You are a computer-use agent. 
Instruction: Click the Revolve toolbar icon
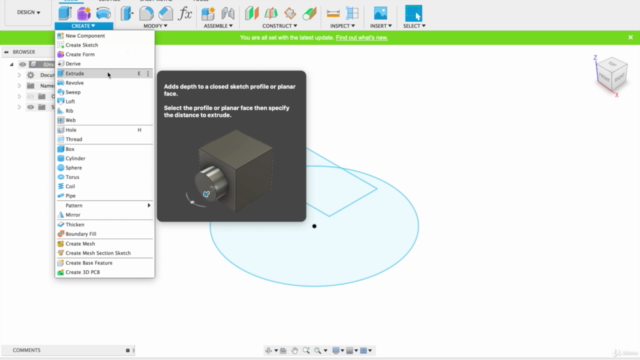(x=103, y=13)
